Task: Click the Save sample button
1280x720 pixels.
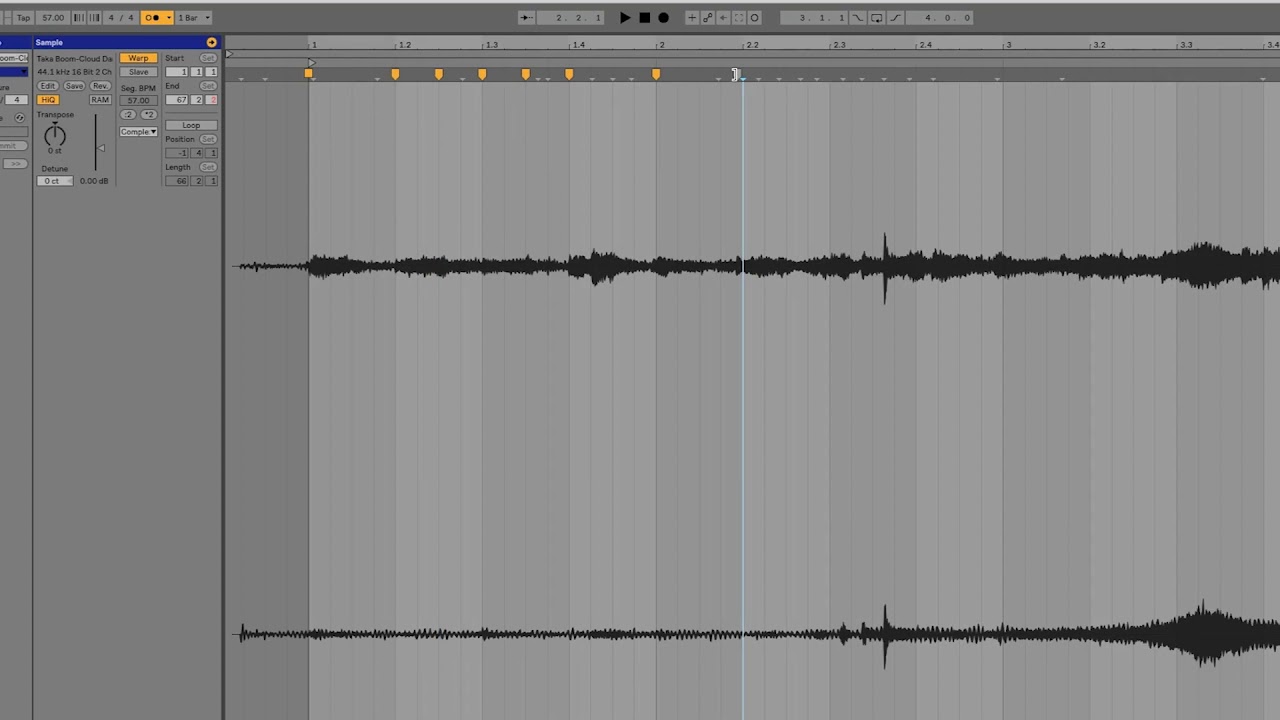Action: pos(74,86)
